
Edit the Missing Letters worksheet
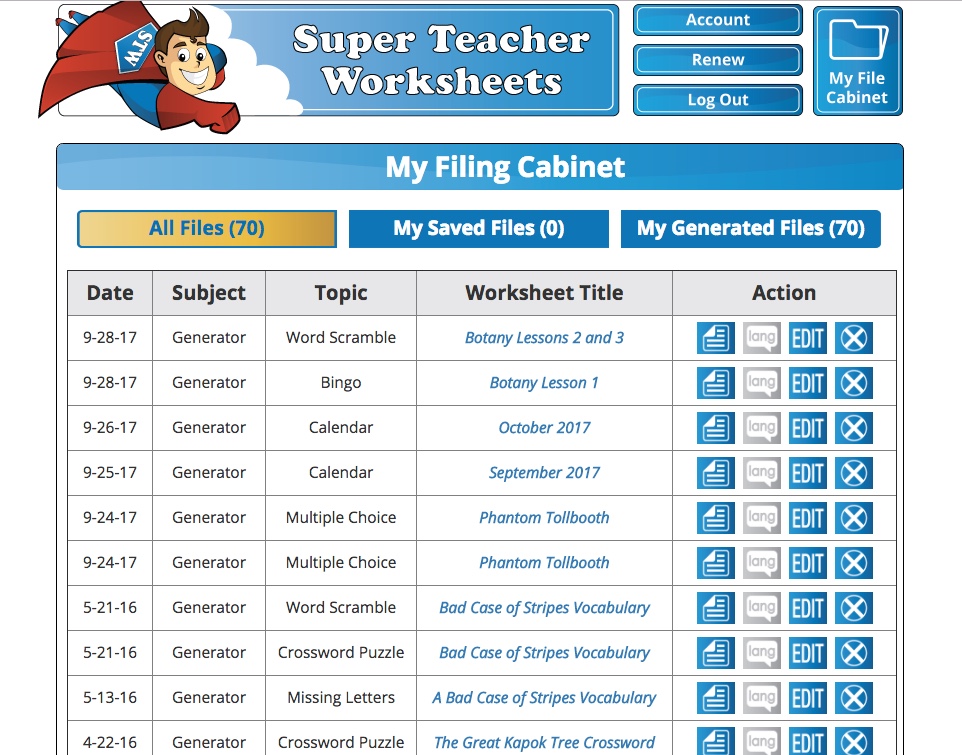(x=807, y=698)
